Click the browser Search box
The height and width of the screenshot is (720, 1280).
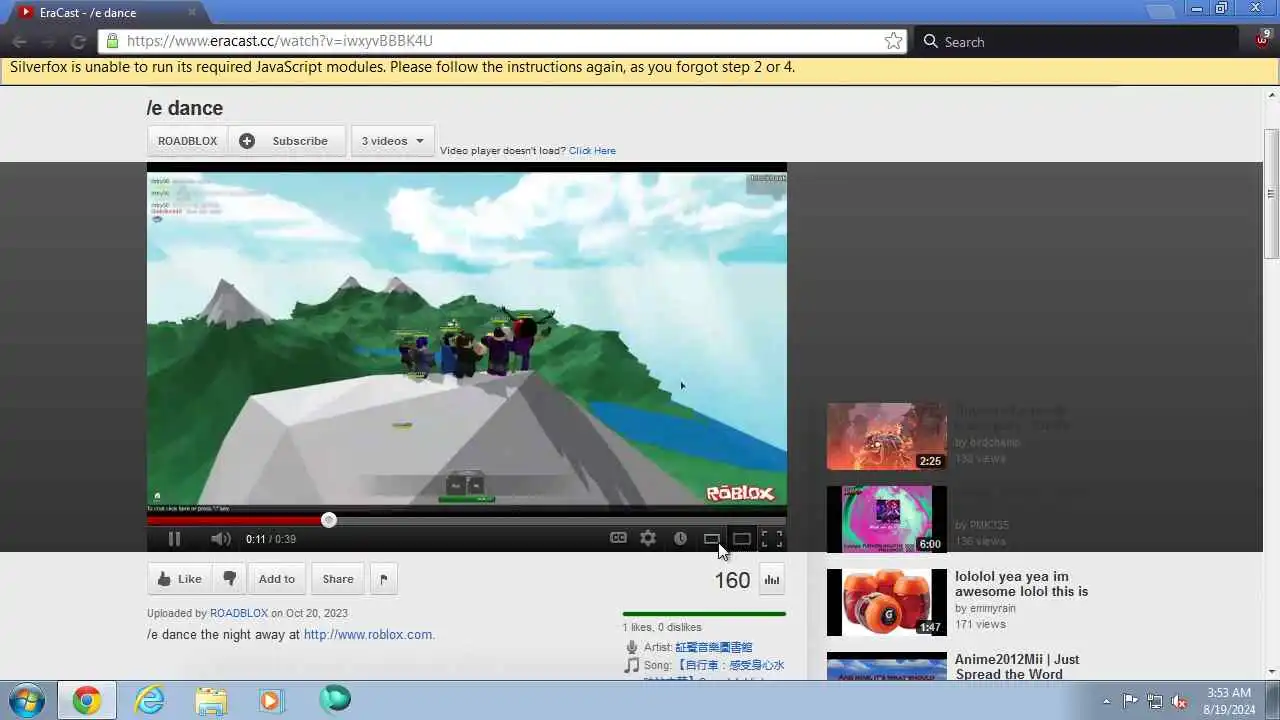tap(1075, 41)
